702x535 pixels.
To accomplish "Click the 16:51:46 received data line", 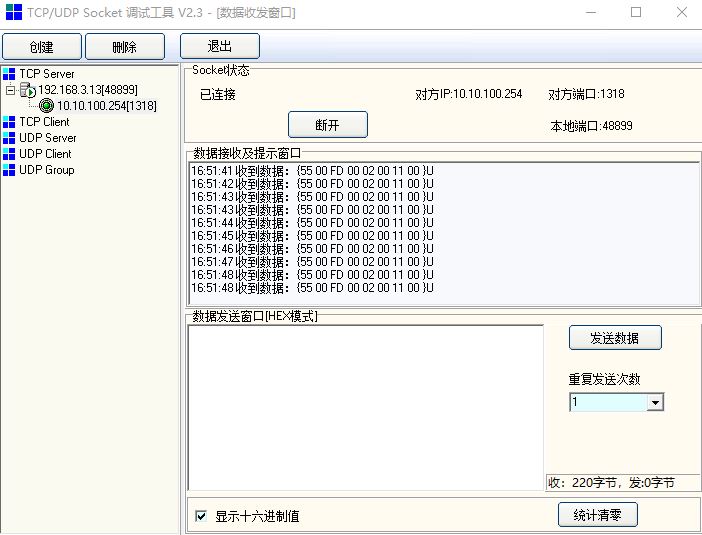I will [x=312, y=249].
